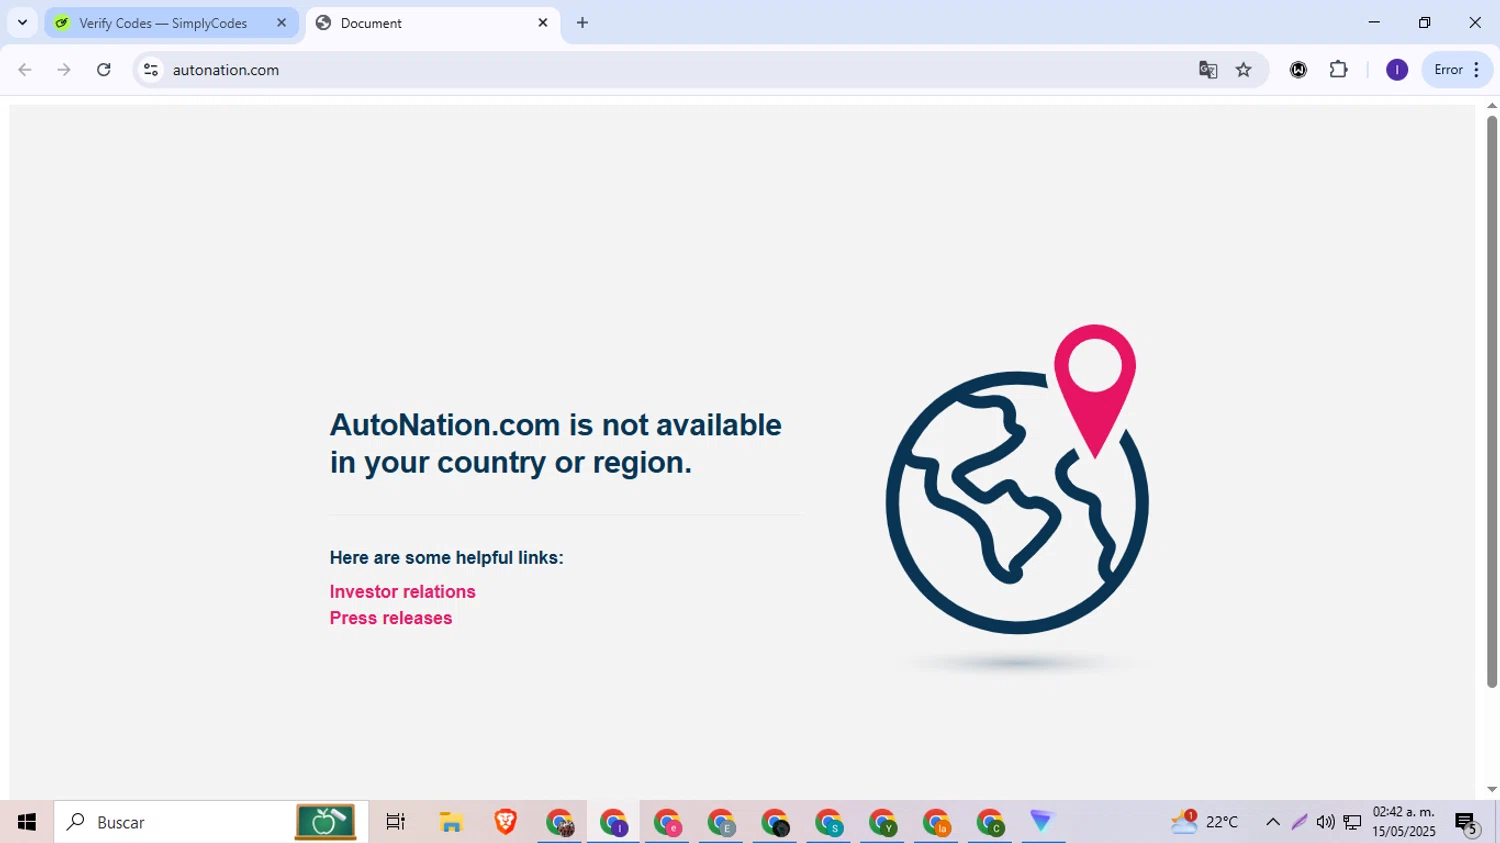
Task: Open the Extensions puzzle-piece menu
Action: (x=1339, y=70)
